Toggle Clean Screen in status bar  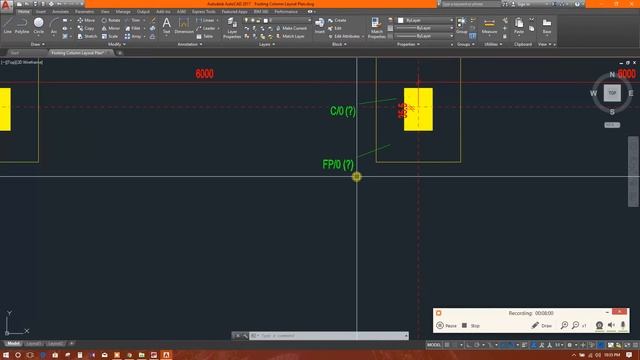pos(627,345)
